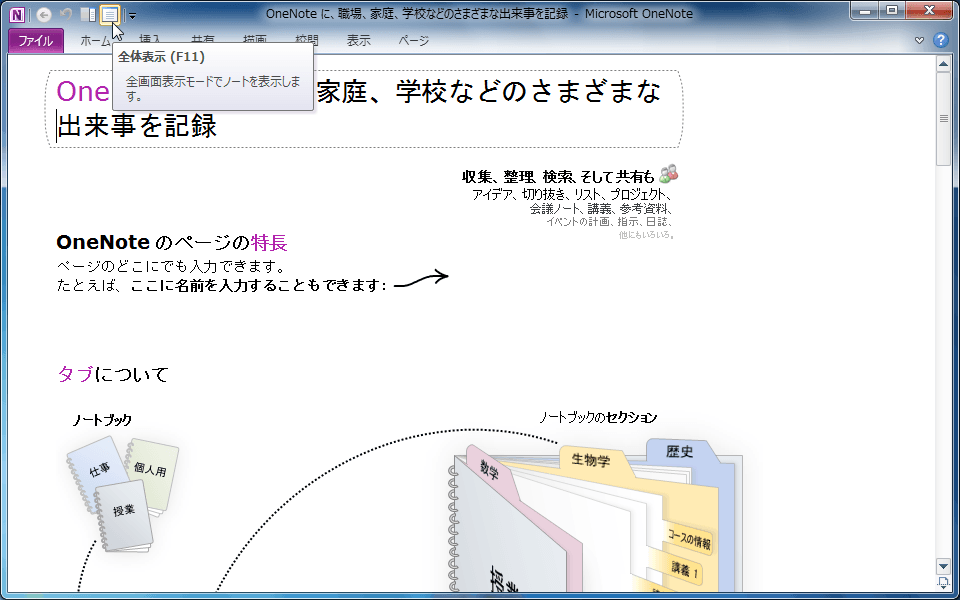Click the 'ノートブック' label above notebooks image
Screen dimensions: 960x600
[x=102, y=420]
